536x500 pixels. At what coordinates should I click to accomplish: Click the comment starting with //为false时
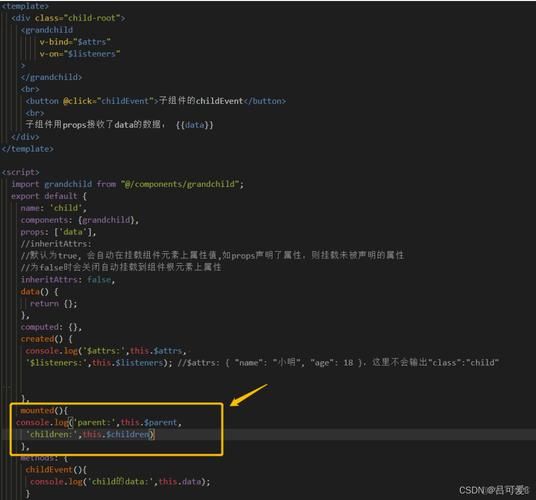click(x=121, y=267)
